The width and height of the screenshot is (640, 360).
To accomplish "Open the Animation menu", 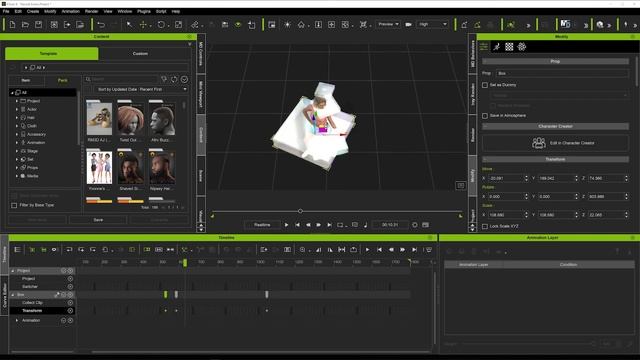I will [71, 11].
